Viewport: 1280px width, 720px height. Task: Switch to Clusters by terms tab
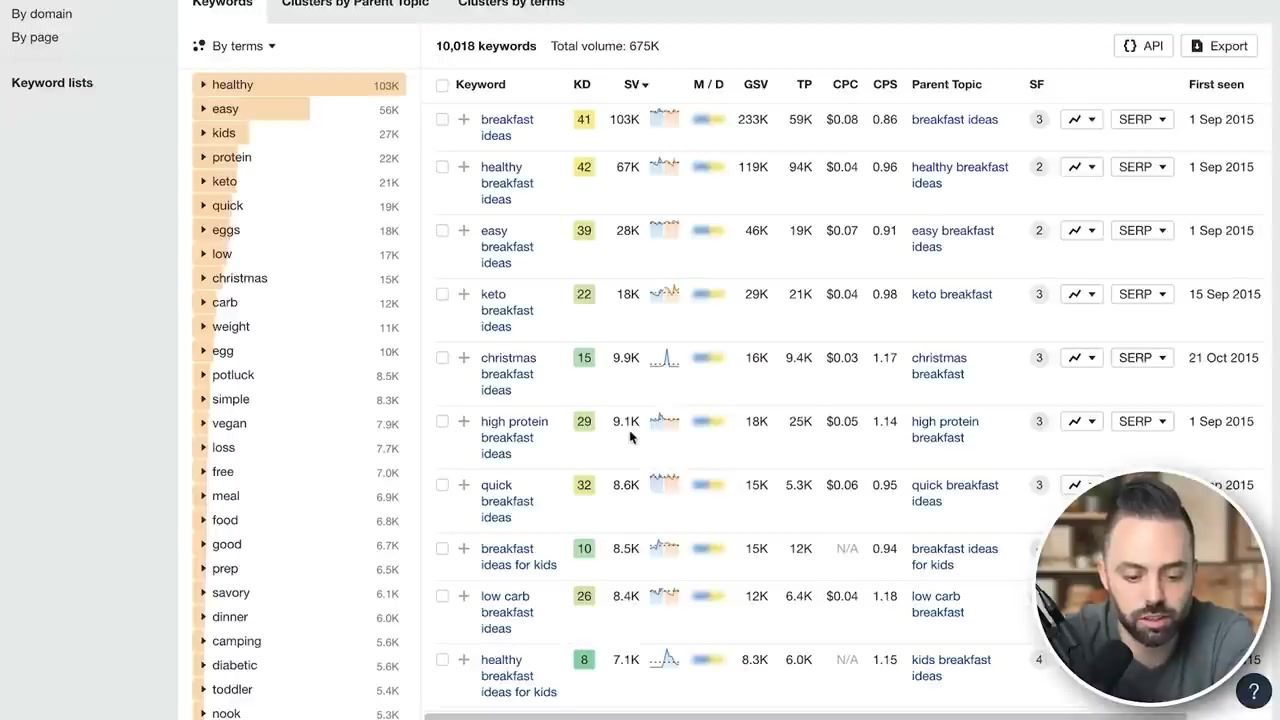click(511, 4)
